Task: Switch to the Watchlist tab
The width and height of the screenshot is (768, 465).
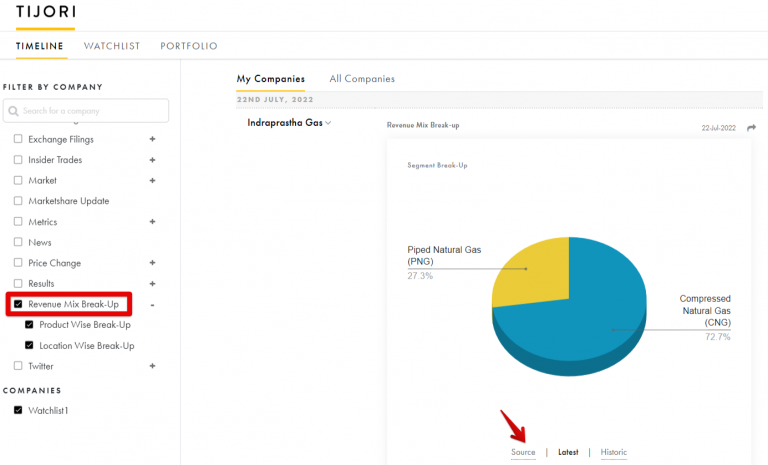Action: point(111,46)
